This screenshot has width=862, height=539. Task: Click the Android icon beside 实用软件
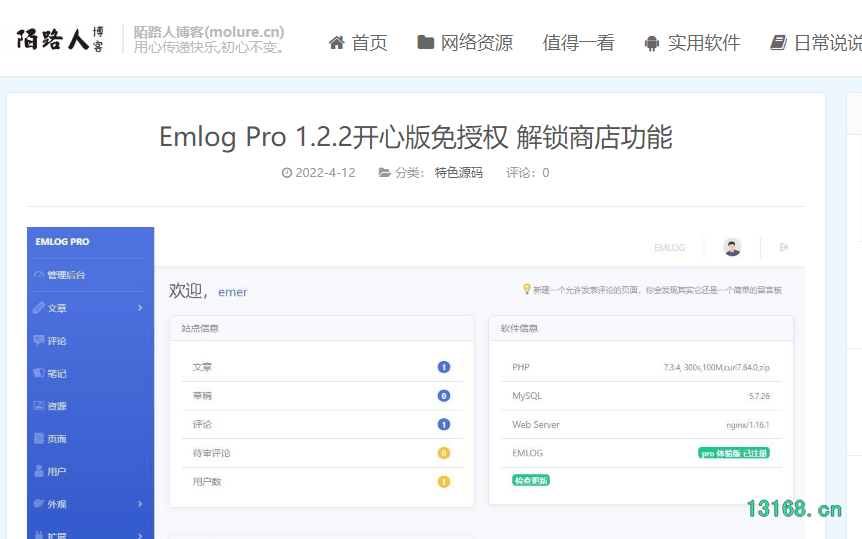(x=652, y=43)
